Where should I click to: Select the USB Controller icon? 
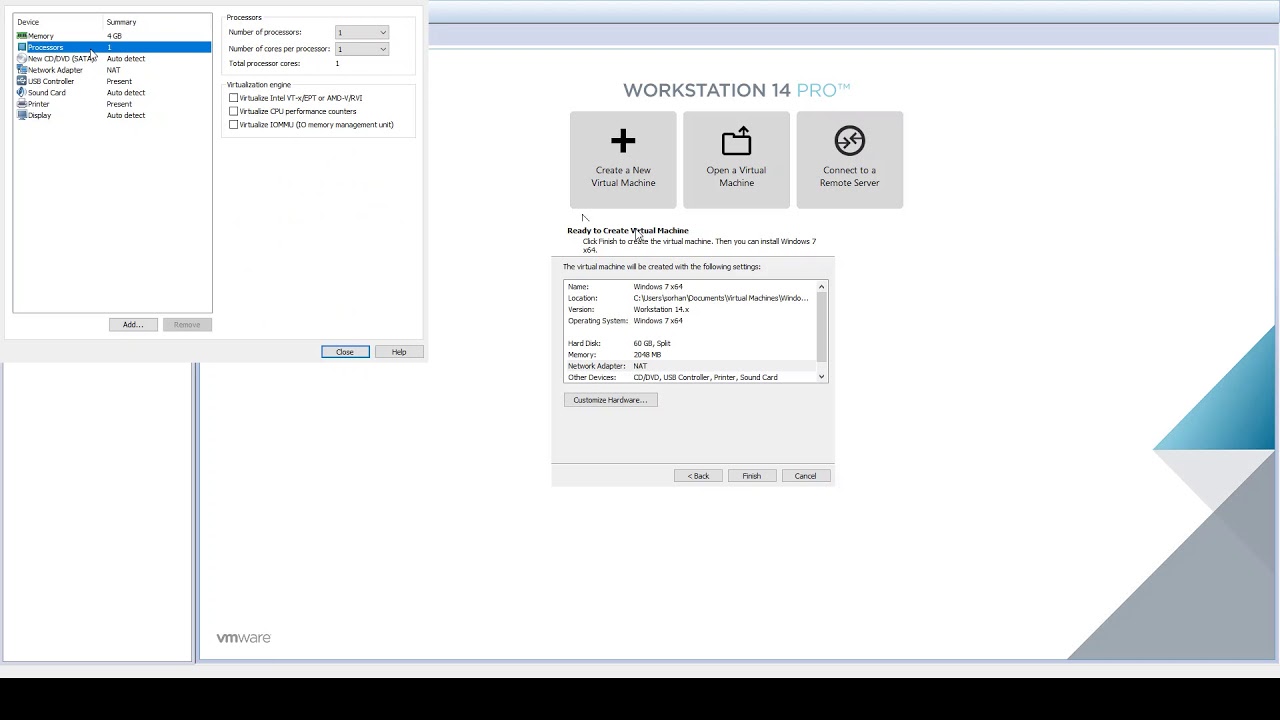point(22,81)
